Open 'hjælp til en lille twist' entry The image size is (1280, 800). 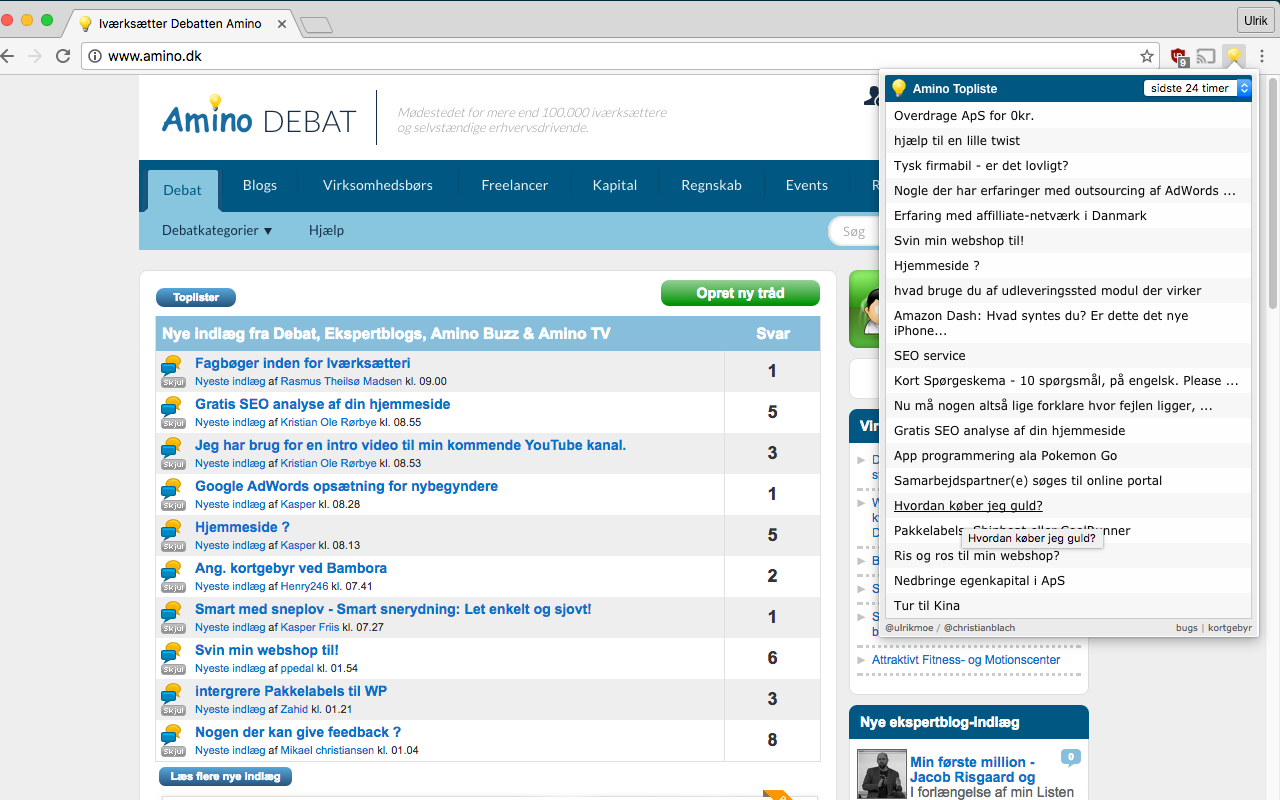click(x=957, y=140)
